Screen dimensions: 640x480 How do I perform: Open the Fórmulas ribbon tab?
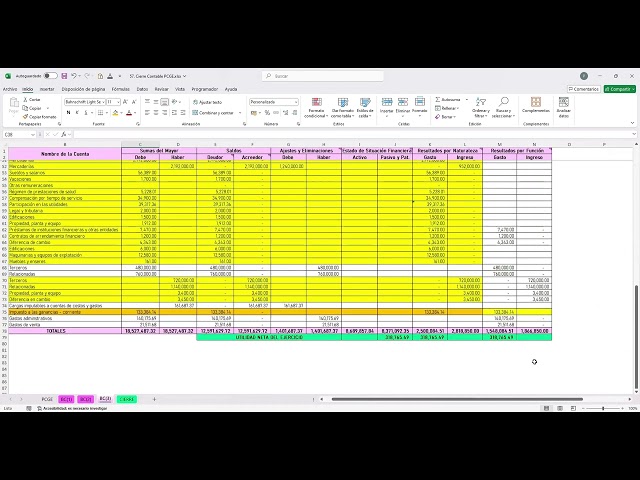pos(120,89)
